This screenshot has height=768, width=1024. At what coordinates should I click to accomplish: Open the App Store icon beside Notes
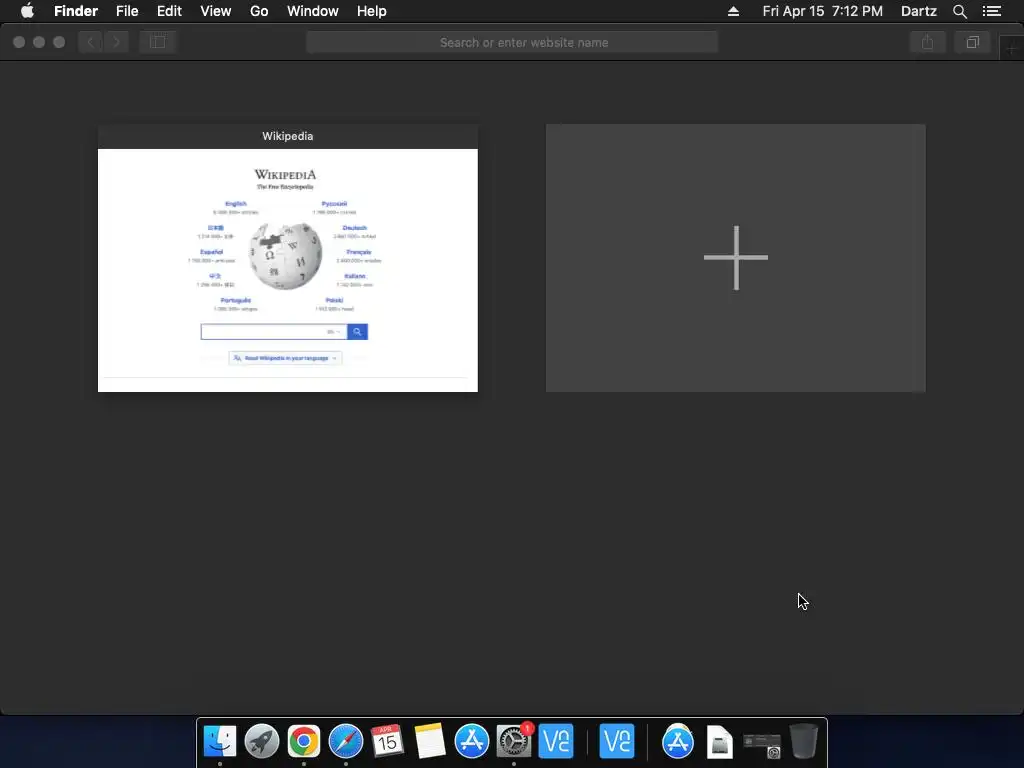point(472,741)
